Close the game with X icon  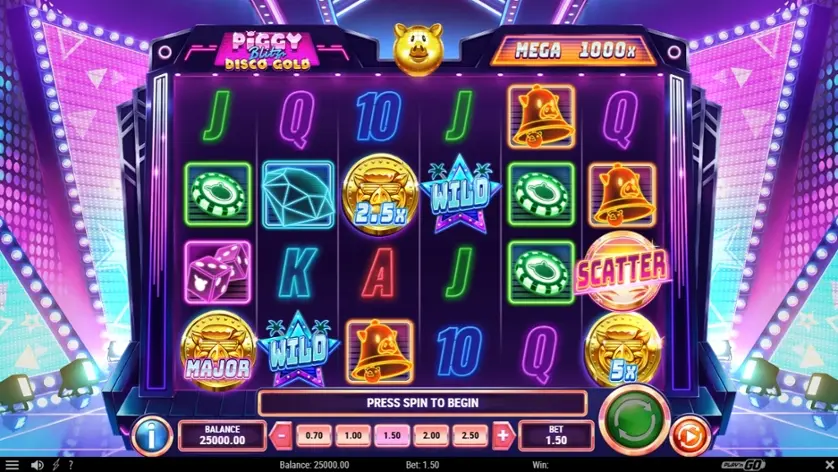click(x=829, y=465)
